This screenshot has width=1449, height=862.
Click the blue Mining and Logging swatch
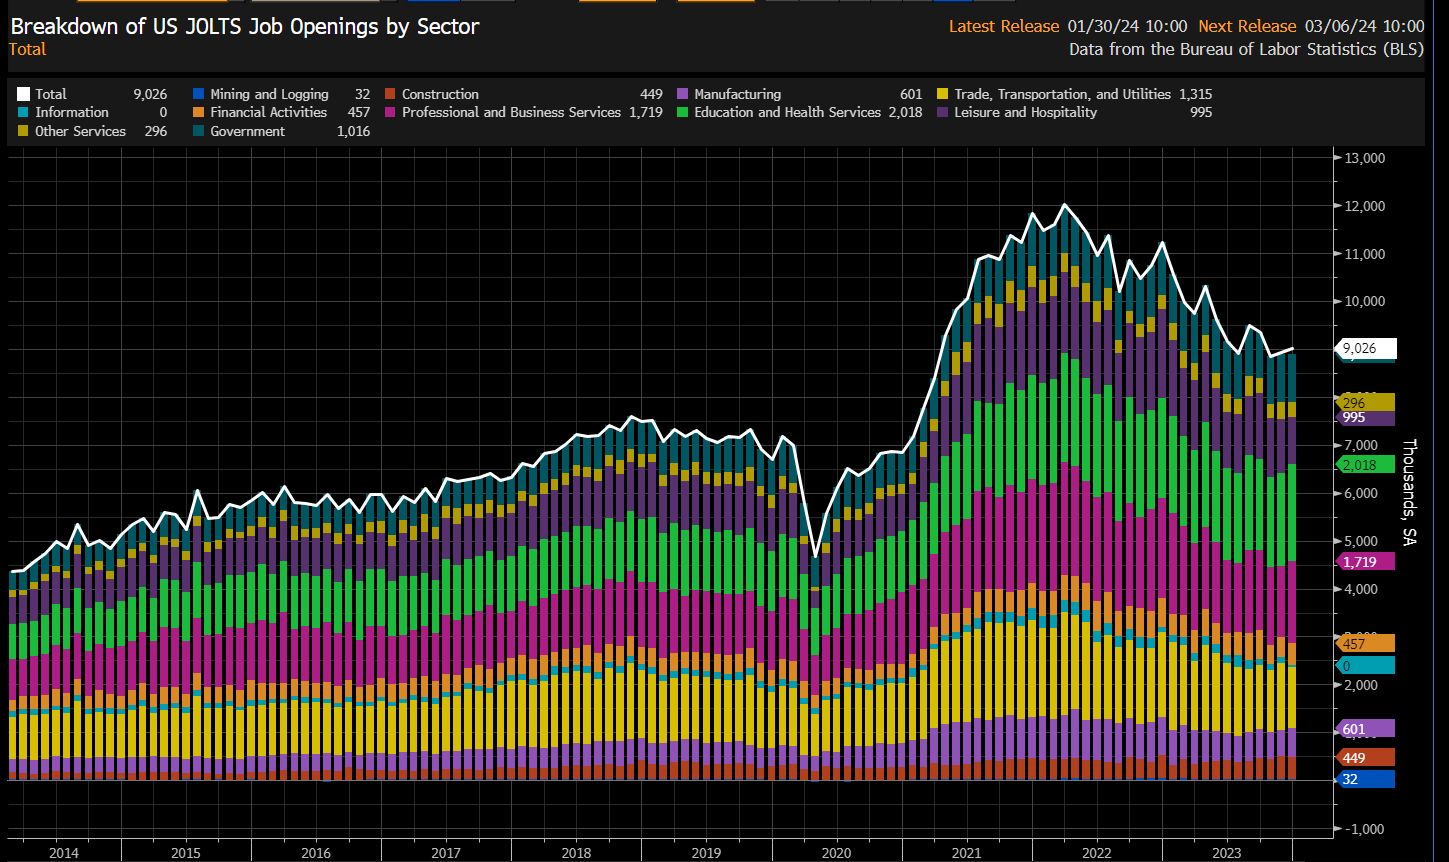tap(198, 94)
